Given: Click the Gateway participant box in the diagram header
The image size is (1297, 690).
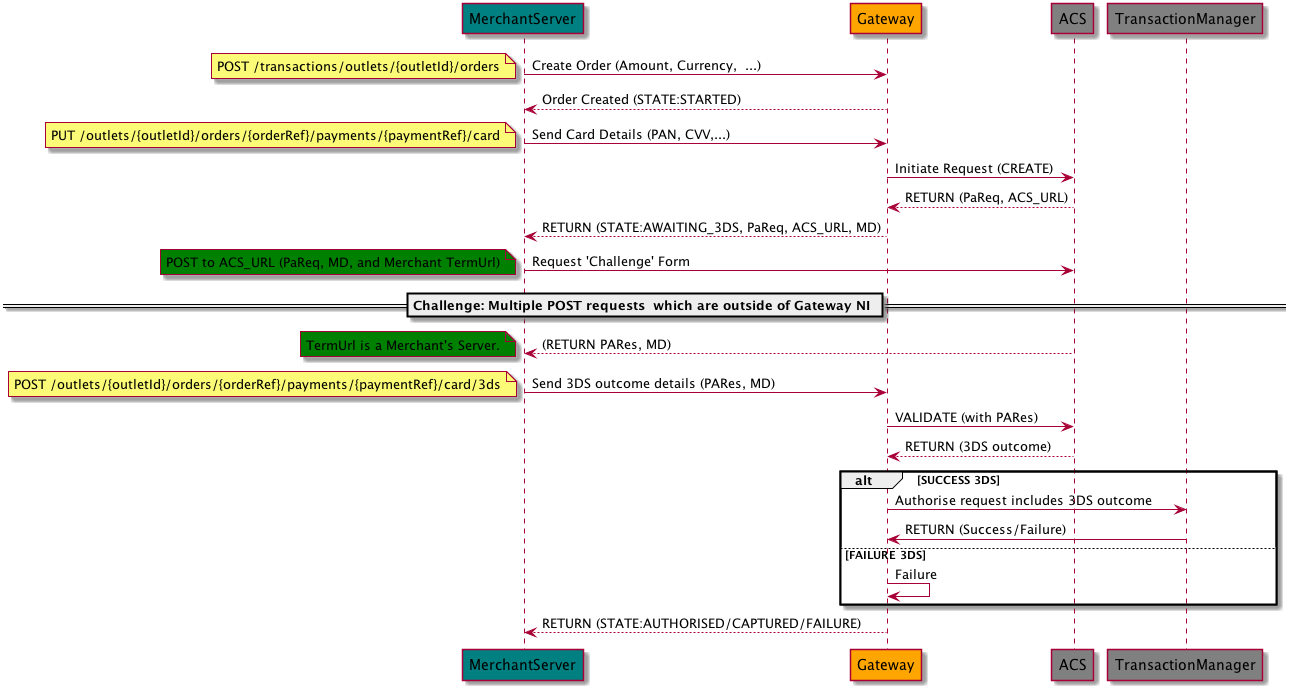Looking at the screenshot, I should click(886, 18).
